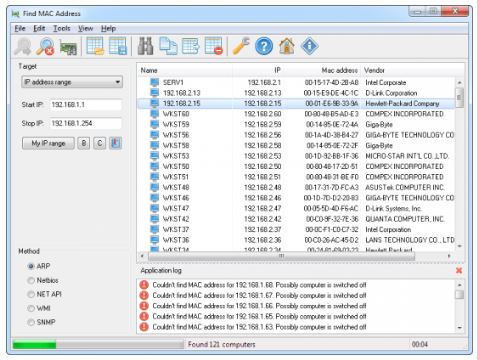Click the Start IP input field
The width and height of the screenshot is (477, 360).
(x=85, y=105)
